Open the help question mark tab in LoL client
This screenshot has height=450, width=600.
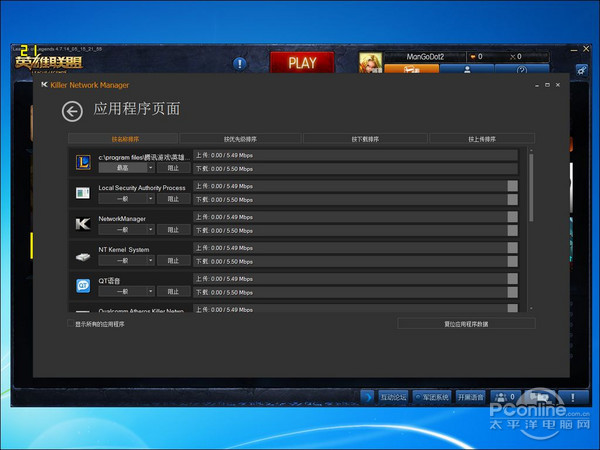point(522,69)
